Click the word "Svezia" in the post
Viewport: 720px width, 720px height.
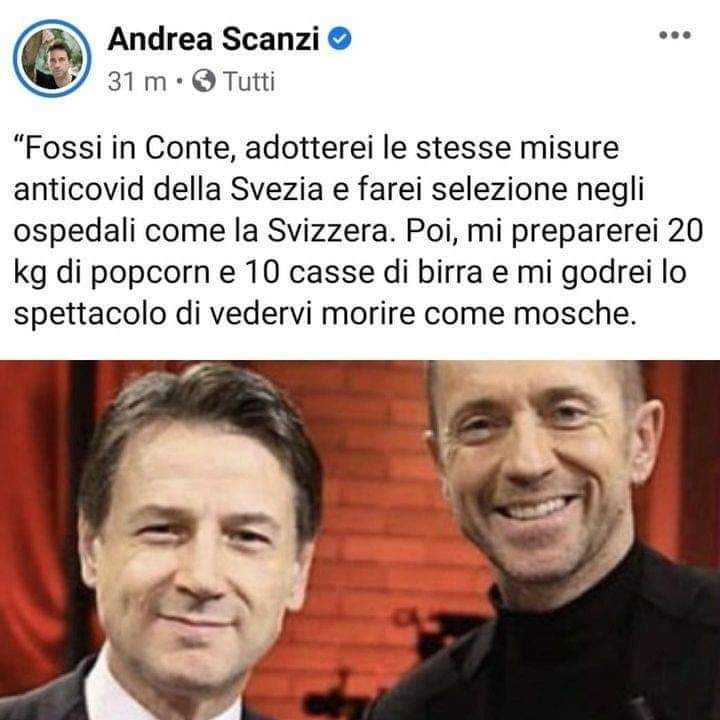276,189
